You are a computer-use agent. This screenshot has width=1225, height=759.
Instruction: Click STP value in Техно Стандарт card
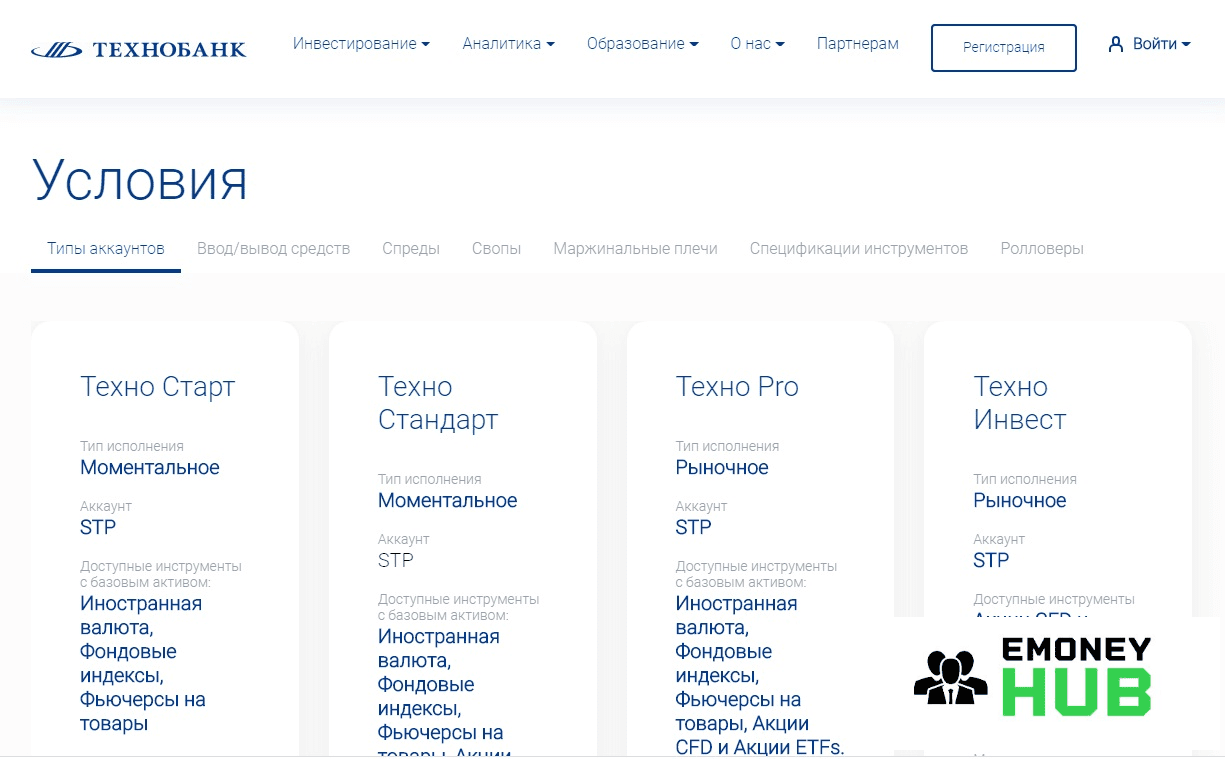(x=395, y=560)
